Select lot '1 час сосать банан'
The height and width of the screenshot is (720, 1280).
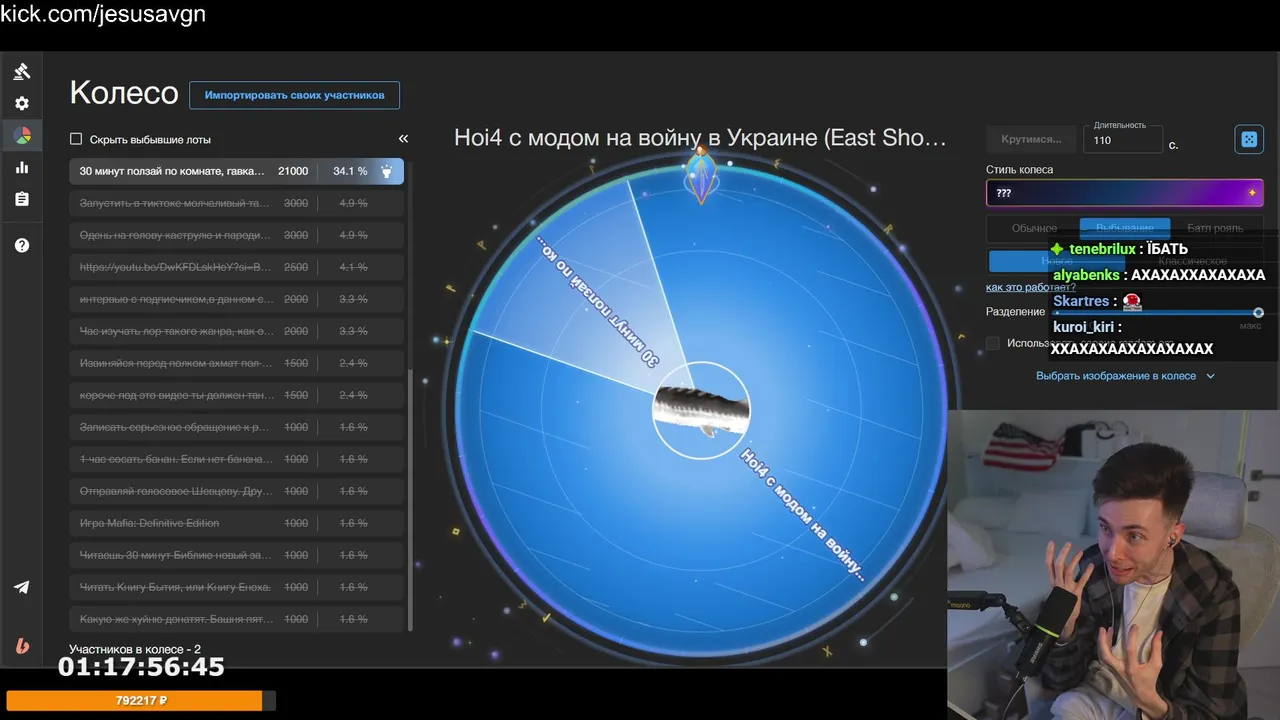[237, 459]
